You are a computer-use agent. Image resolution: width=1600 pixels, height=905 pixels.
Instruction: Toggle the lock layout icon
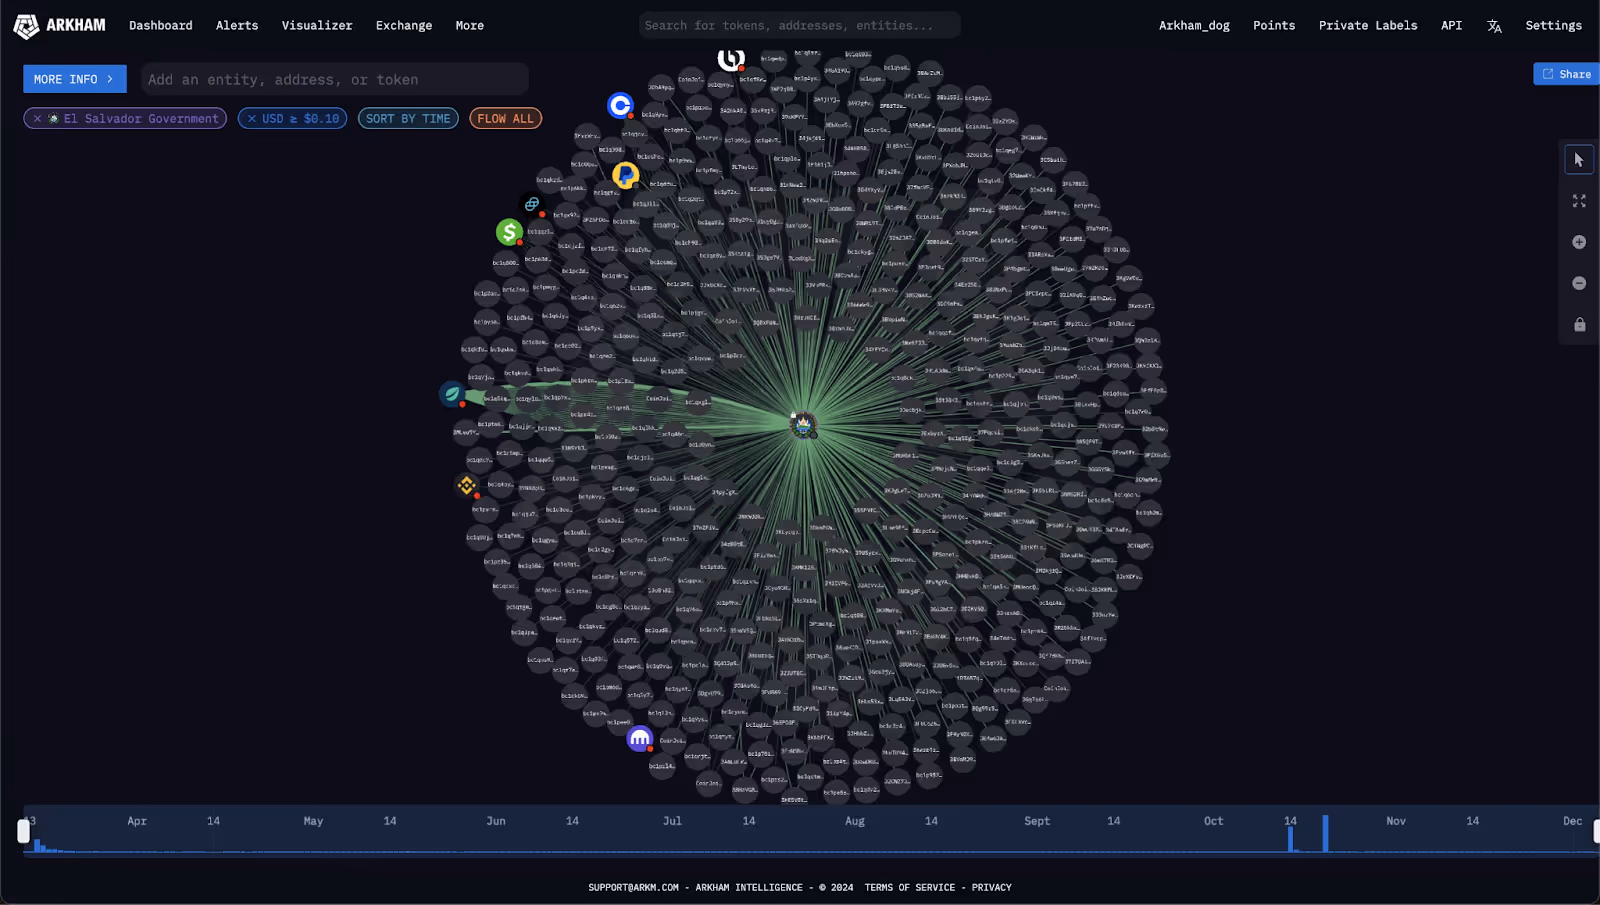click(1579, 324)
